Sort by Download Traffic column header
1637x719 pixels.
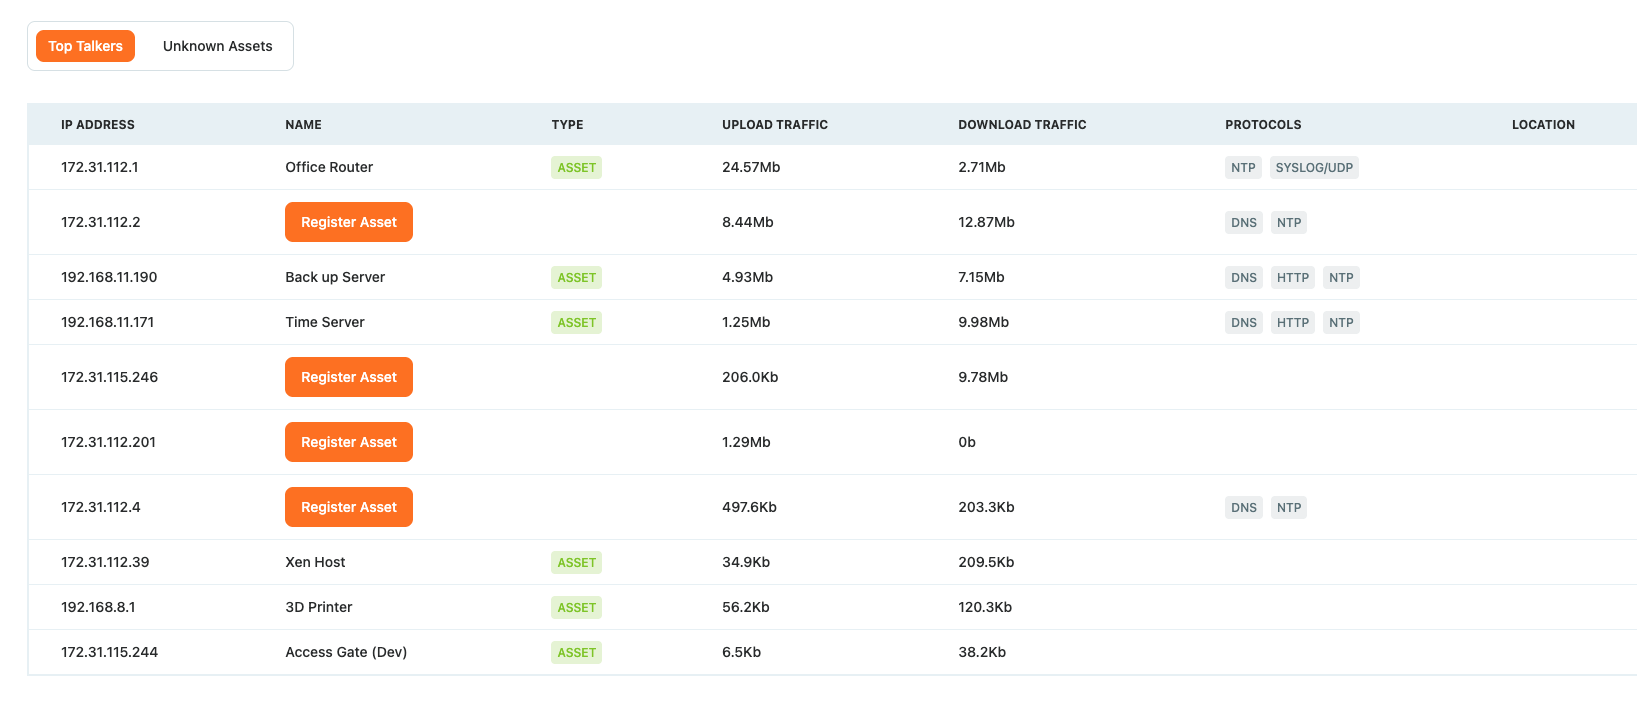(1021, 125)
